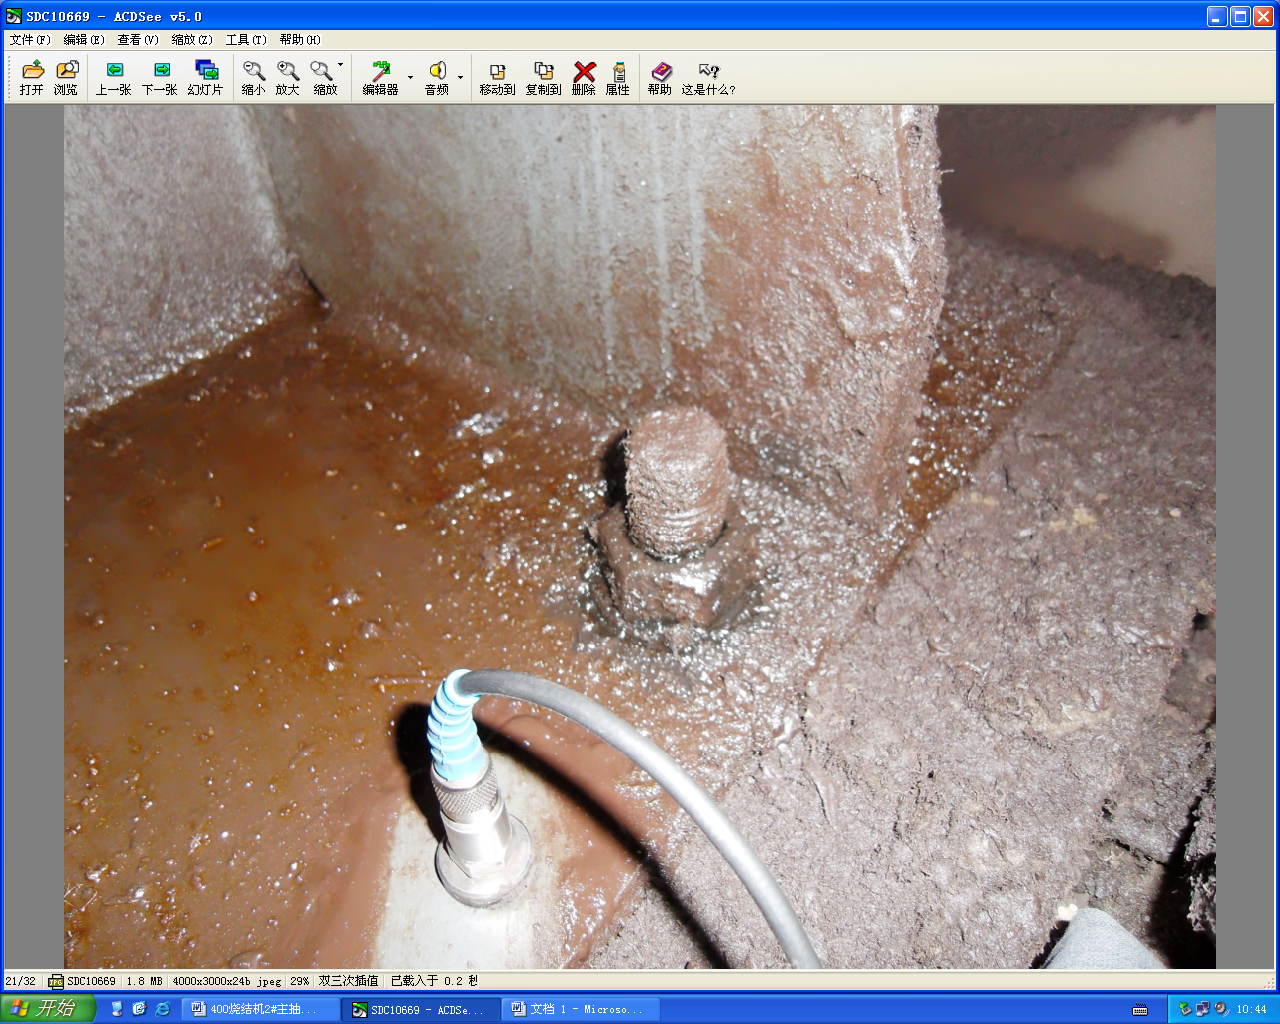Click the 打开 (Open) toolbar icon
1280x1024 pixels.
point(32,78)
